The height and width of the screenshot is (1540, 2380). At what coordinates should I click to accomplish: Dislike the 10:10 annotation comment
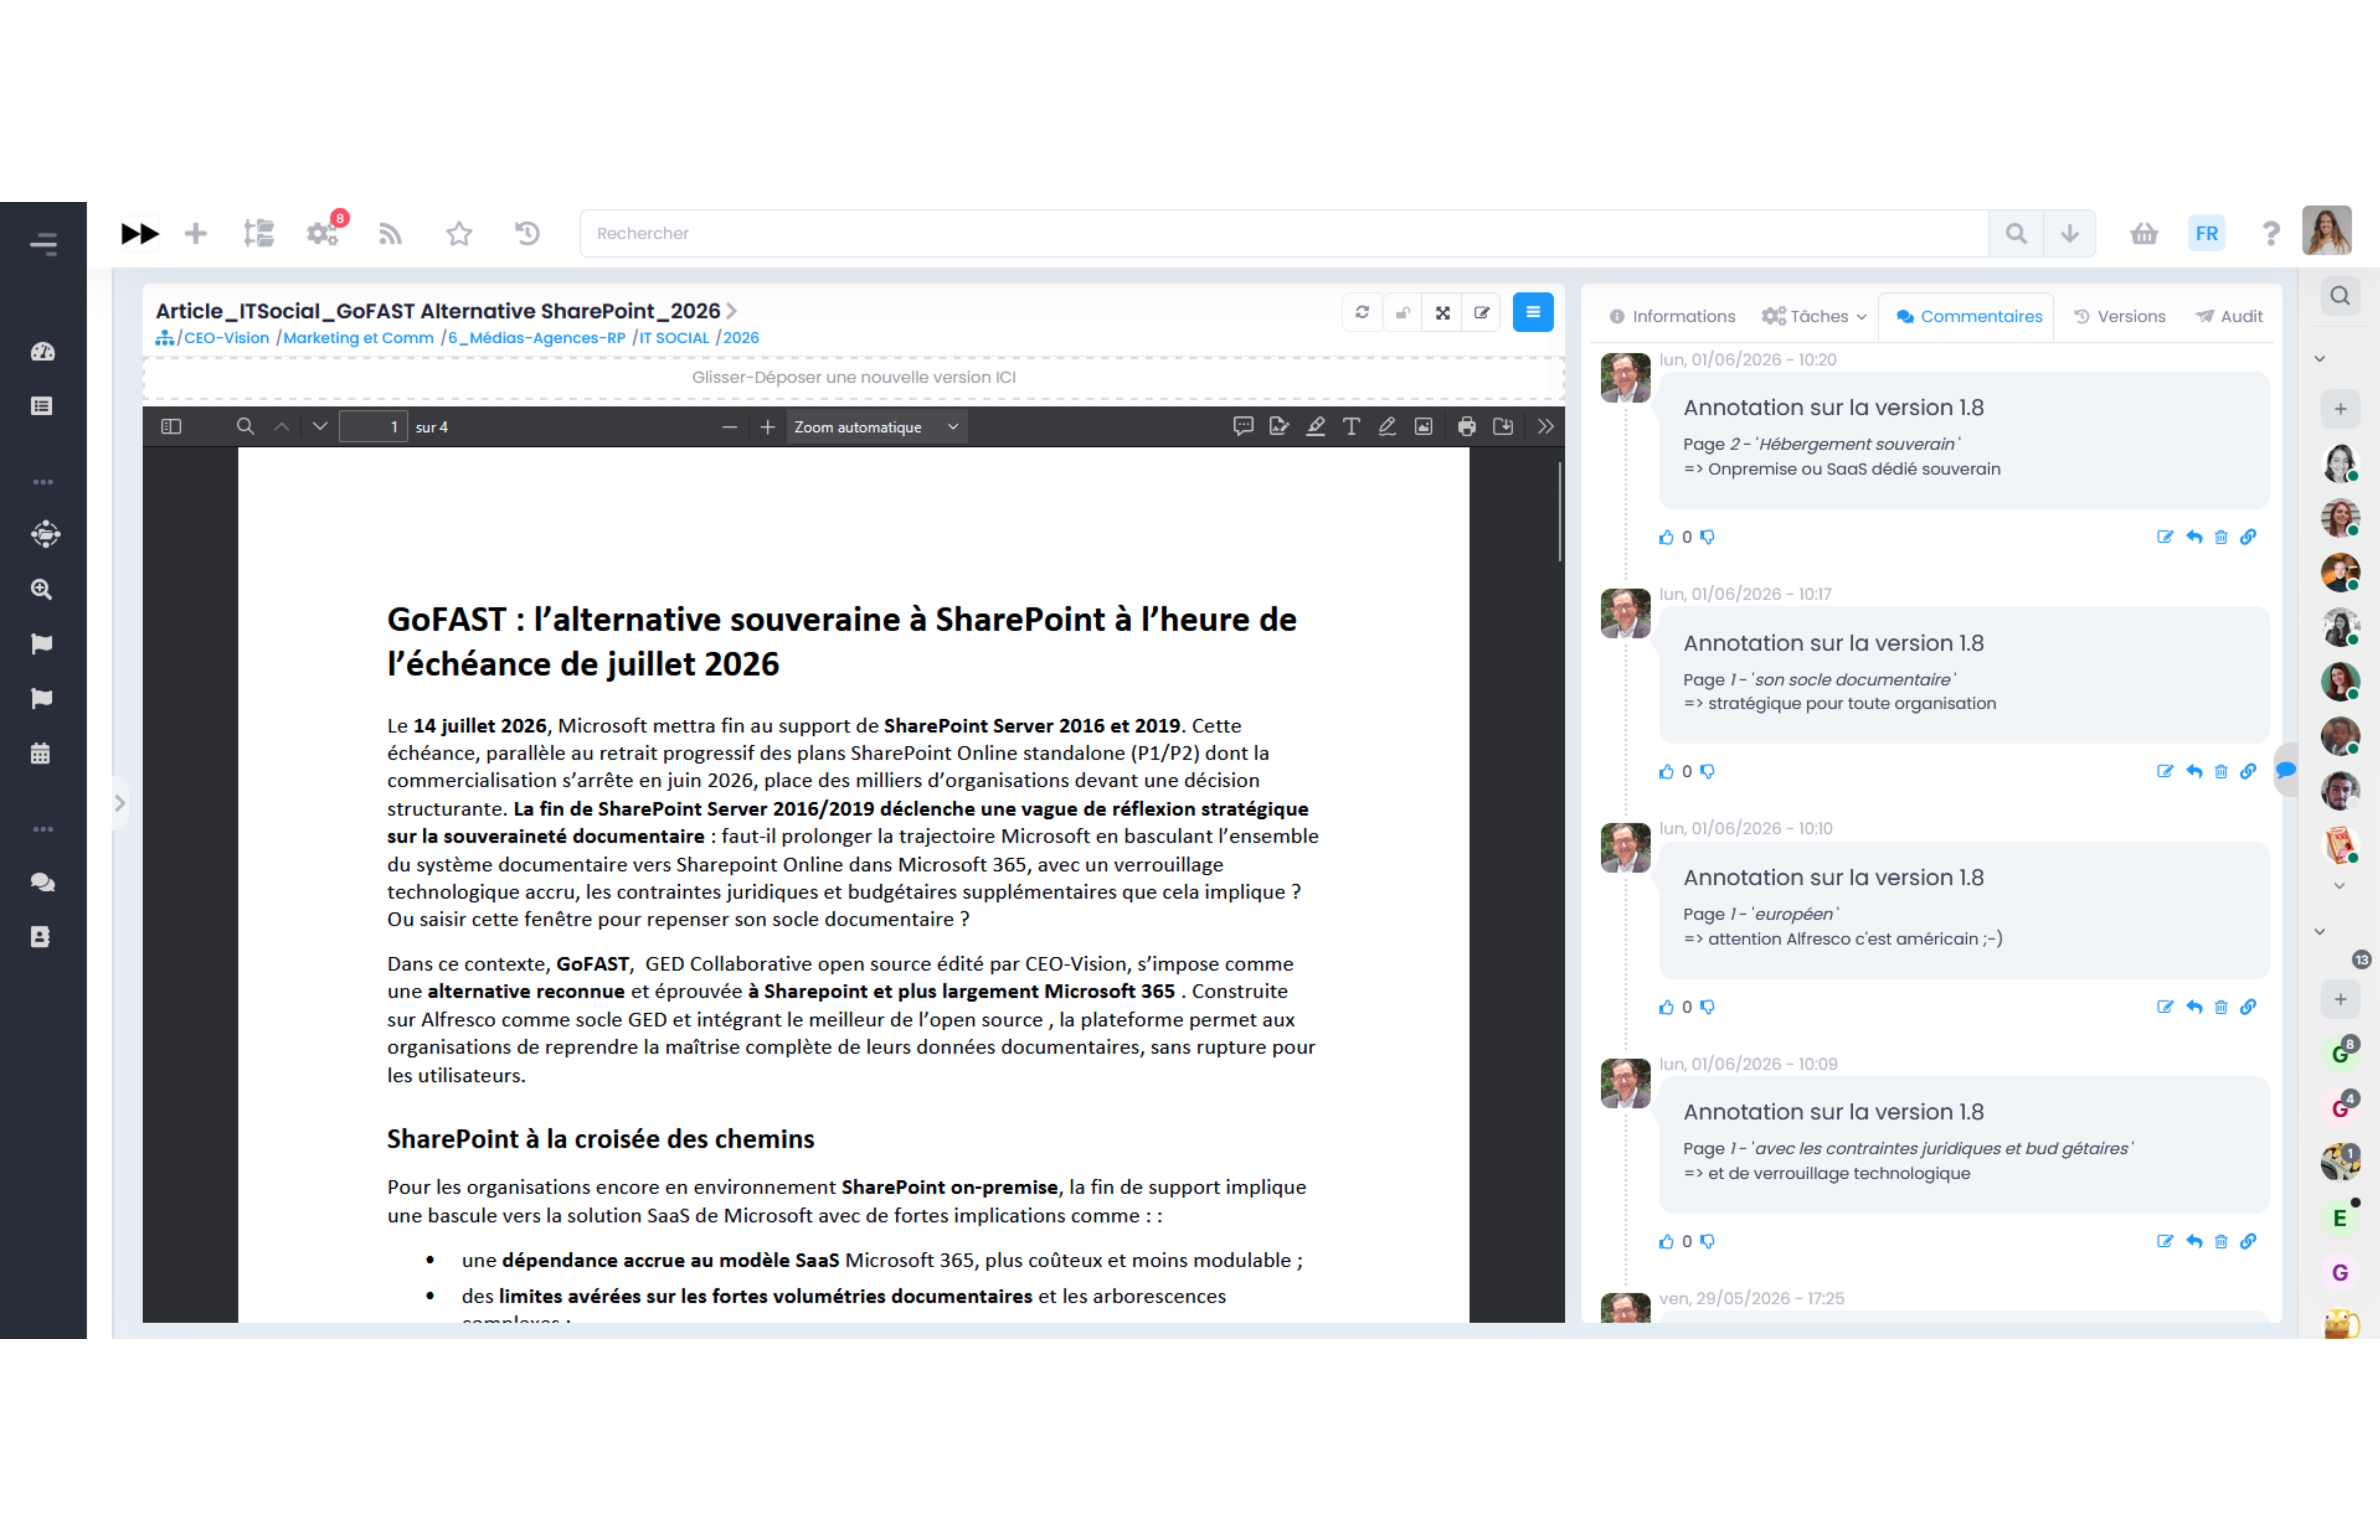[x=1707, y=1007]
